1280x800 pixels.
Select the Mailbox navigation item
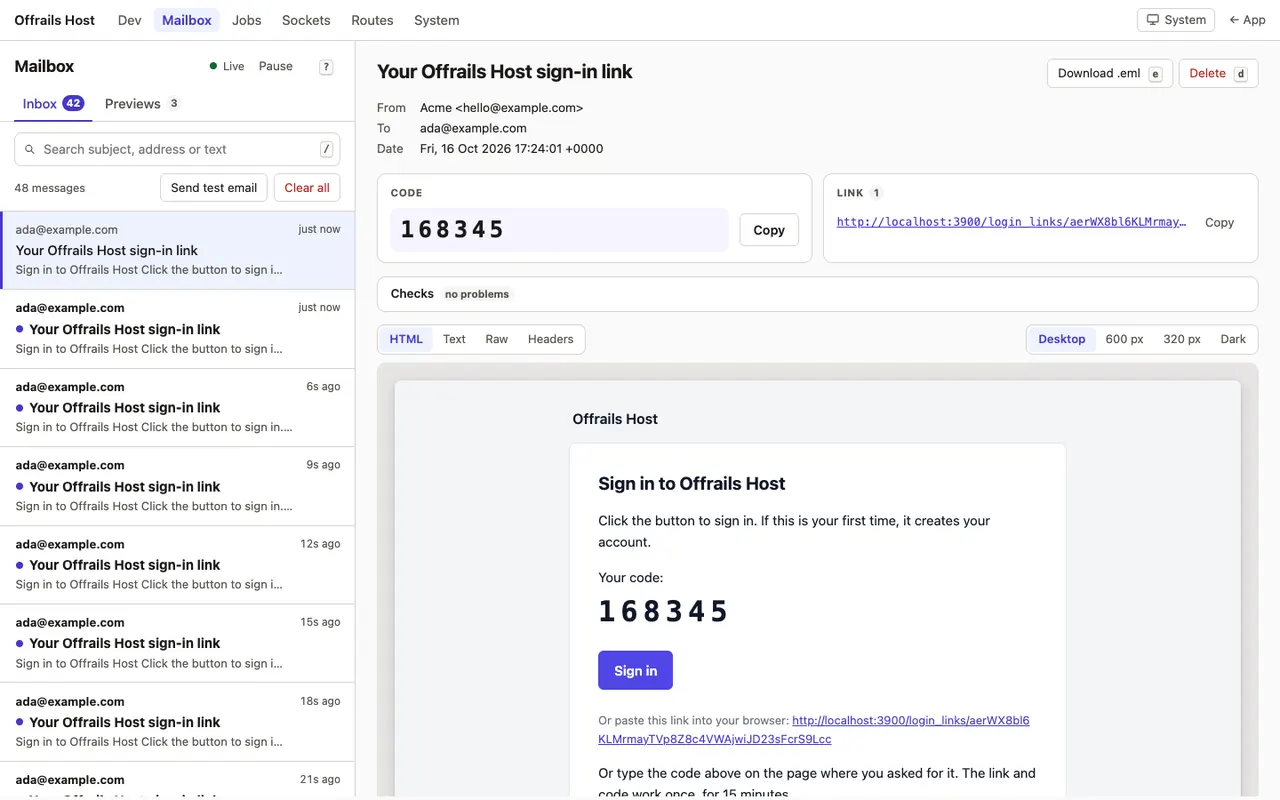tap(187, 20)
